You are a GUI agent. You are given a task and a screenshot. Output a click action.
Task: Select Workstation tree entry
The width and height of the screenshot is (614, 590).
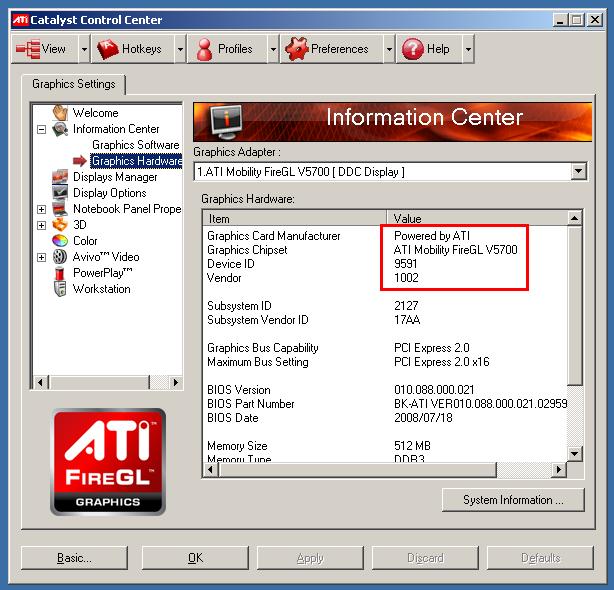(x=102, y=289)
